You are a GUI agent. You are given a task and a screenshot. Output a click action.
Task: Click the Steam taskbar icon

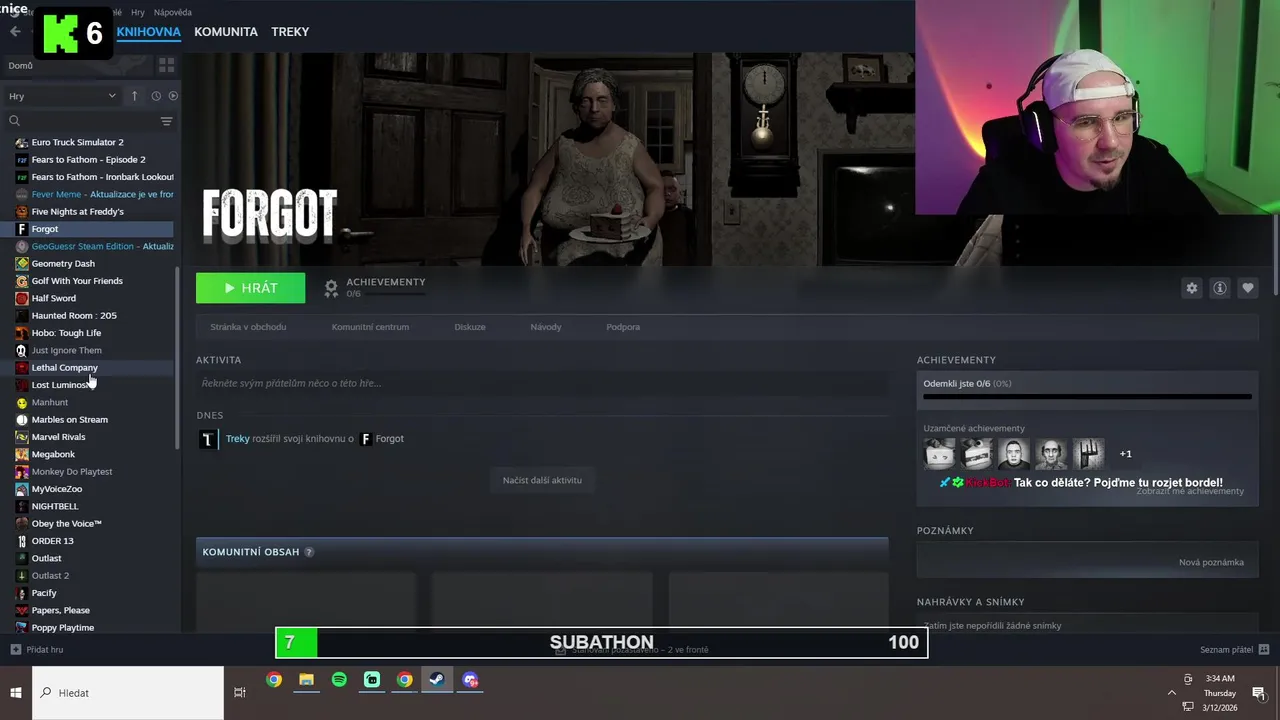click(x=436, y=680)
